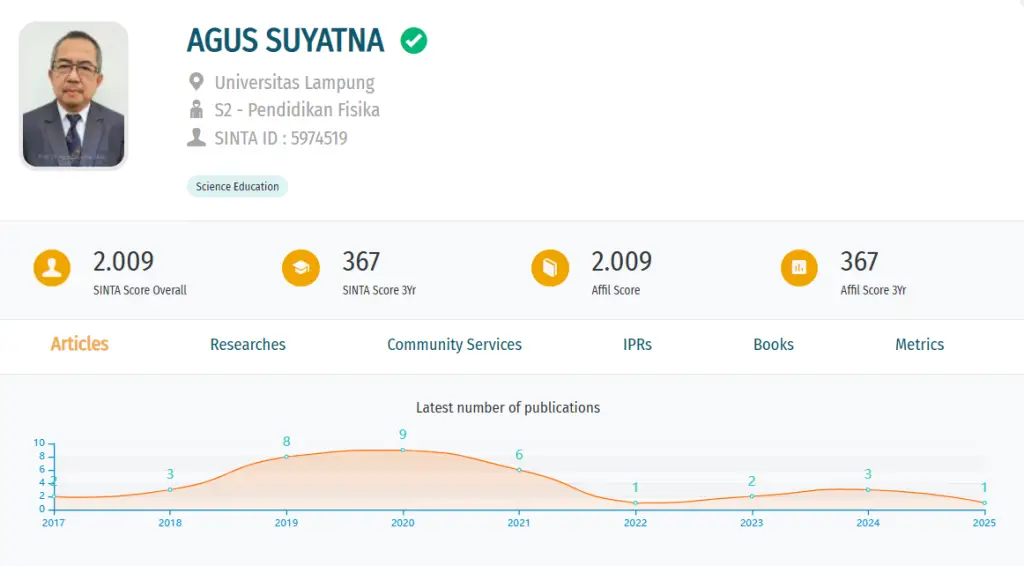Image resolution: width=1024 pixels, height=566 pixels.
Task: Go to the Books tab
Action: pos(773,345)
